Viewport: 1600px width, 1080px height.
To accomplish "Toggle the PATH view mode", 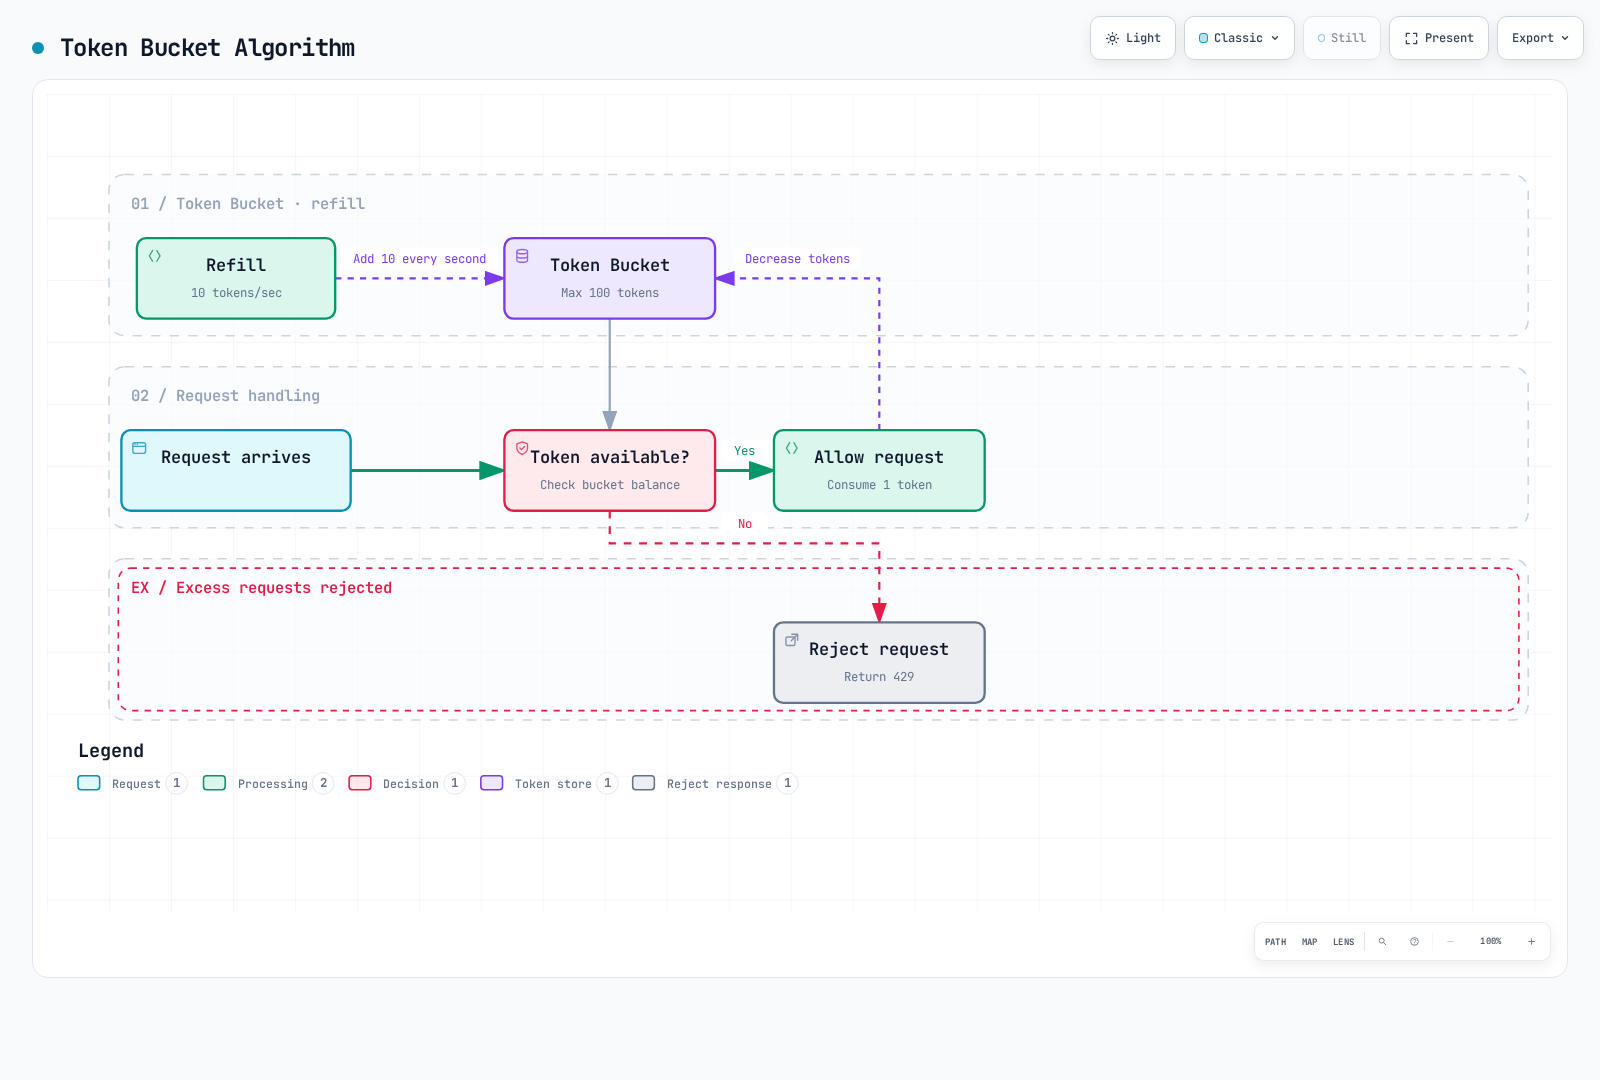I will click(x=1276, y=942).
